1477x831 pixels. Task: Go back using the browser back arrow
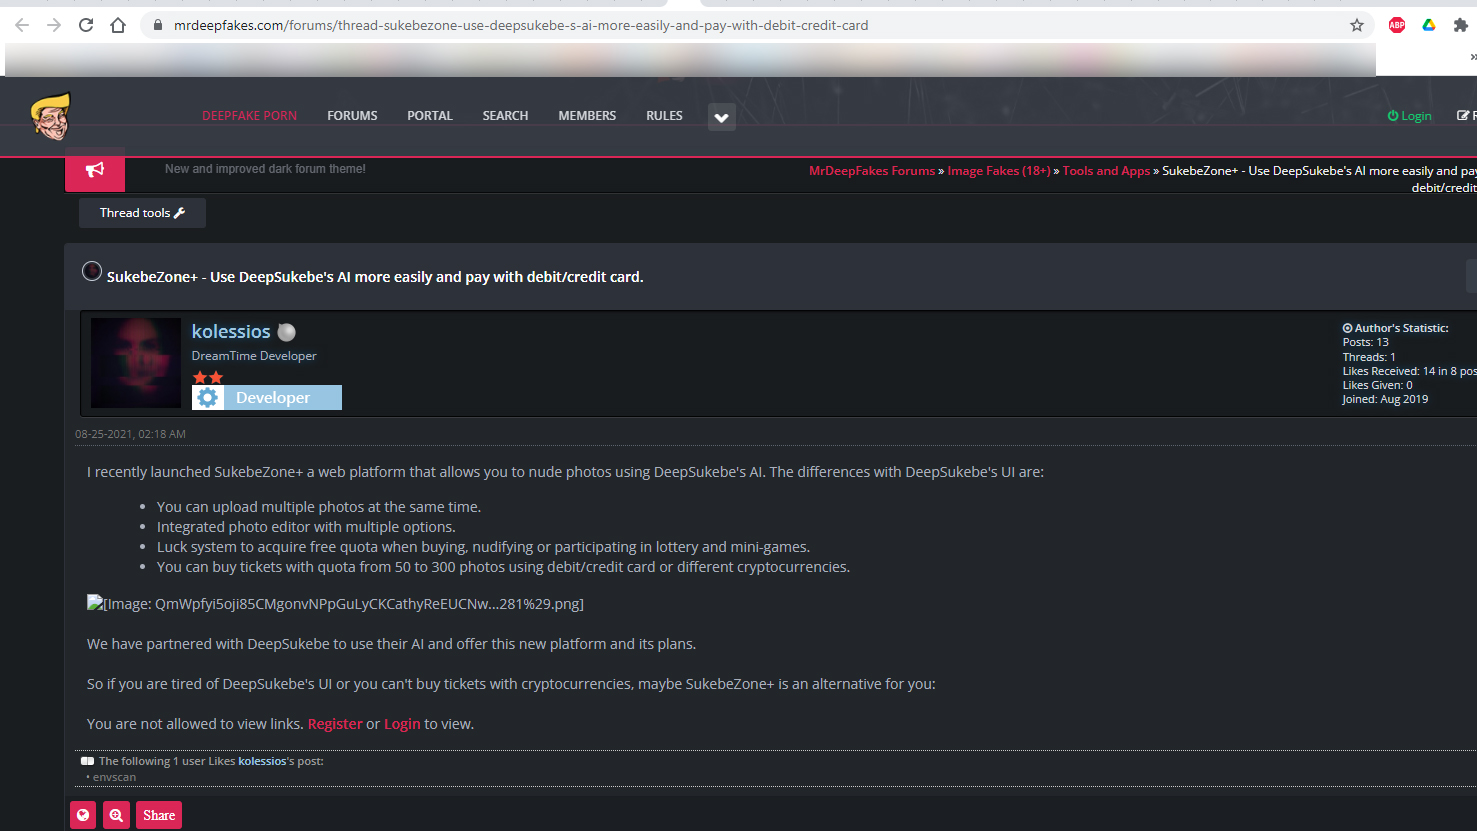coord(22,25)
